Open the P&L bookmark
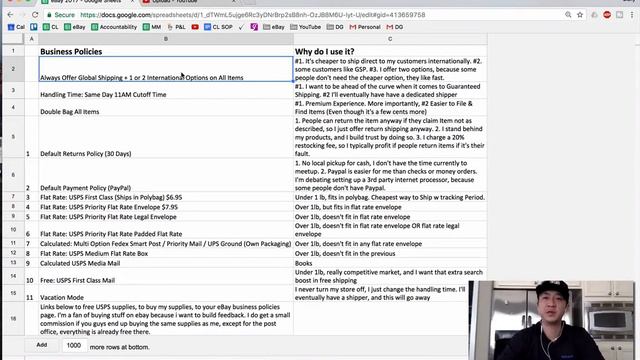 click(x=176, y=27)
